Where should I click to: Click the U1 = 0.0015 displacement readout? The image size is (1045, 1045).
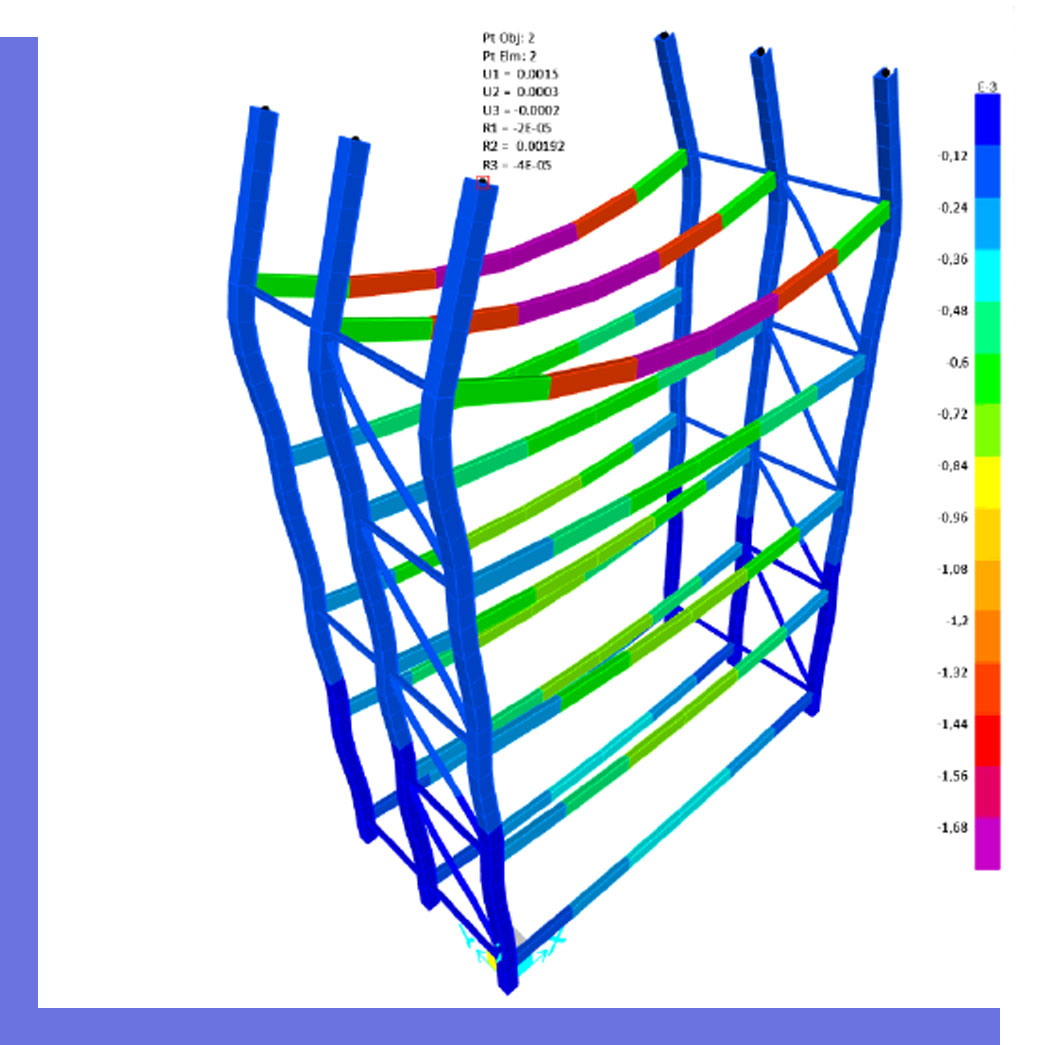point(515,75)
